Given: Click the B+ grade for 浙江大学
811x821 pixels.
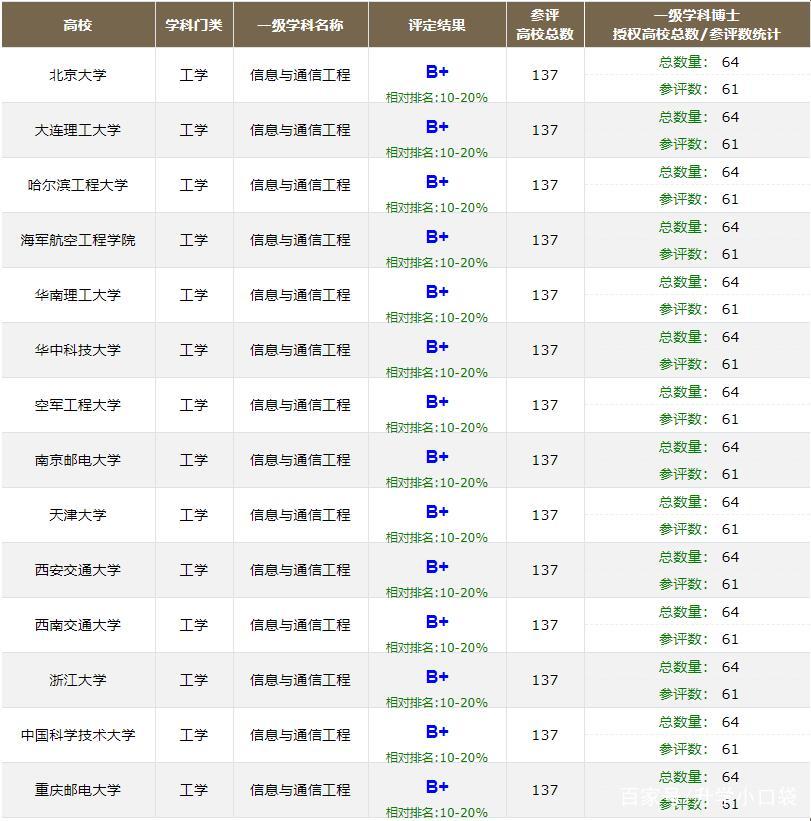Looking at the screenshot, I should click(x=437, y=676).
